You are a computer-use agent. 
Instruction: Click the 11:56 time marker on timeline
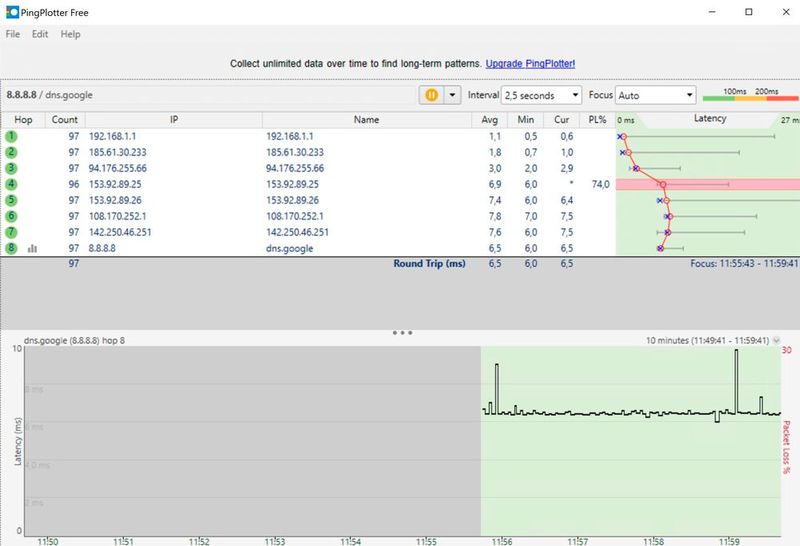(x=502, y=541)
